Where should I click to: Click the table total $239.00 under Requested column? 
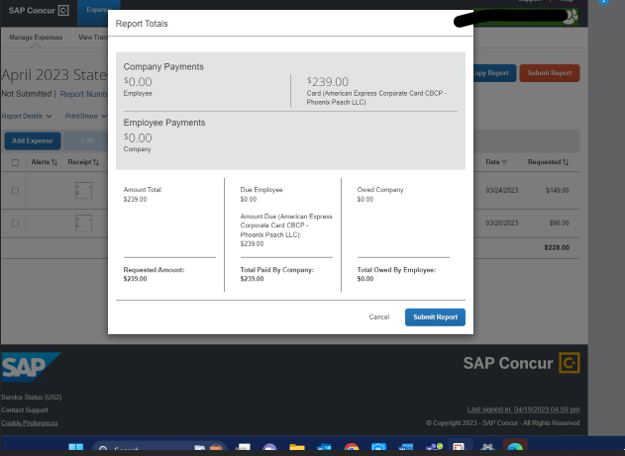tap(556, 248)
